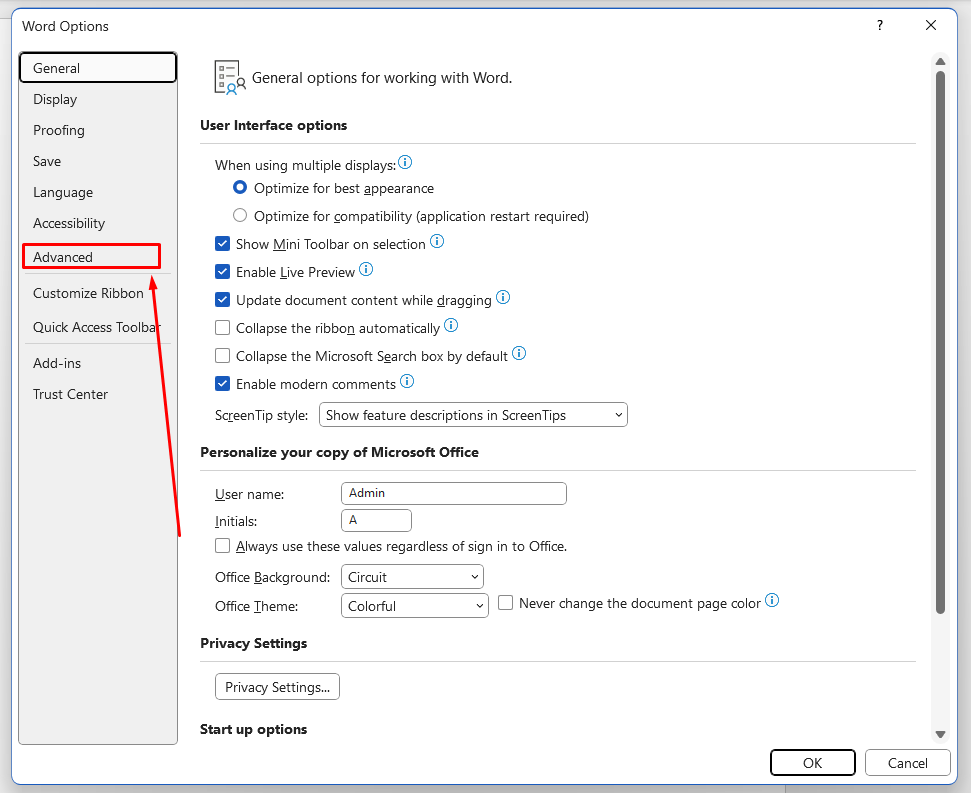The height and width of the screenshot is (793, 971).
Task: Click info icon next to Enable modern comments
Action: coord(407,381)
